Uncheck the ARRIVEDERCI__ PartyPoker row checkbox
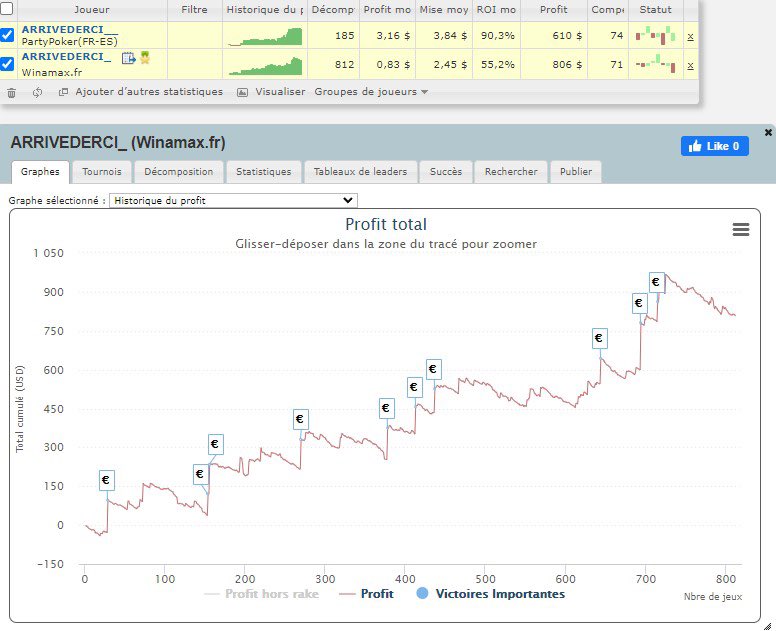776x631 pixels. click(7, 35)
